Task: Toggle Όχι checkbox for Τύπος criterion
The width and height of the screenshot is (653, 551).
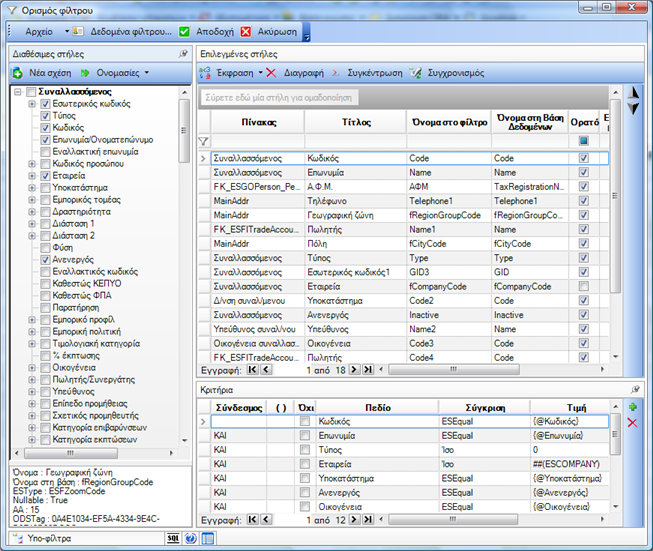Action: [305, 449]
